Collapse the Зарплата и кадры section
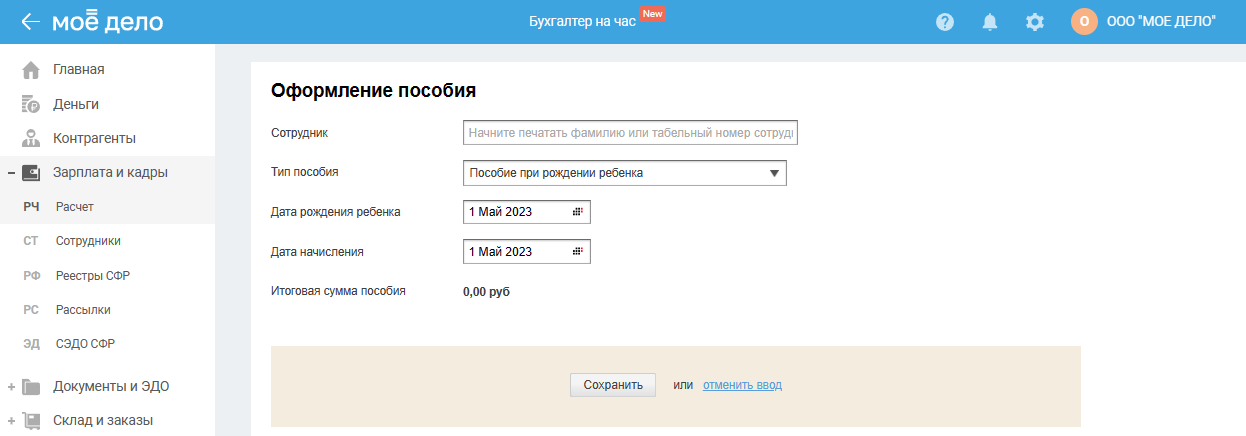Image resolution: width=1246 pixels, height=436 pixels. [x=10, y=173]
